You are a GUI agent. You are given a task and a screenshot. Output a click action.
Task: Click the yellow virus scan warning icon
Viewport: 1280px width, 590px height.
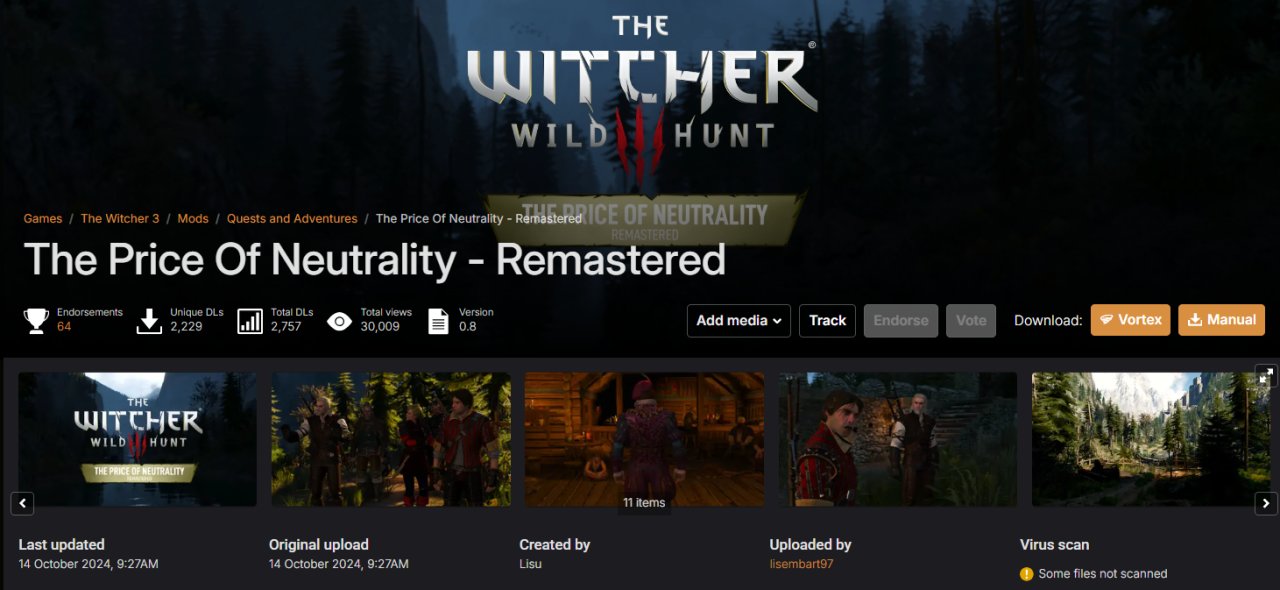[x=1026, y=574]
